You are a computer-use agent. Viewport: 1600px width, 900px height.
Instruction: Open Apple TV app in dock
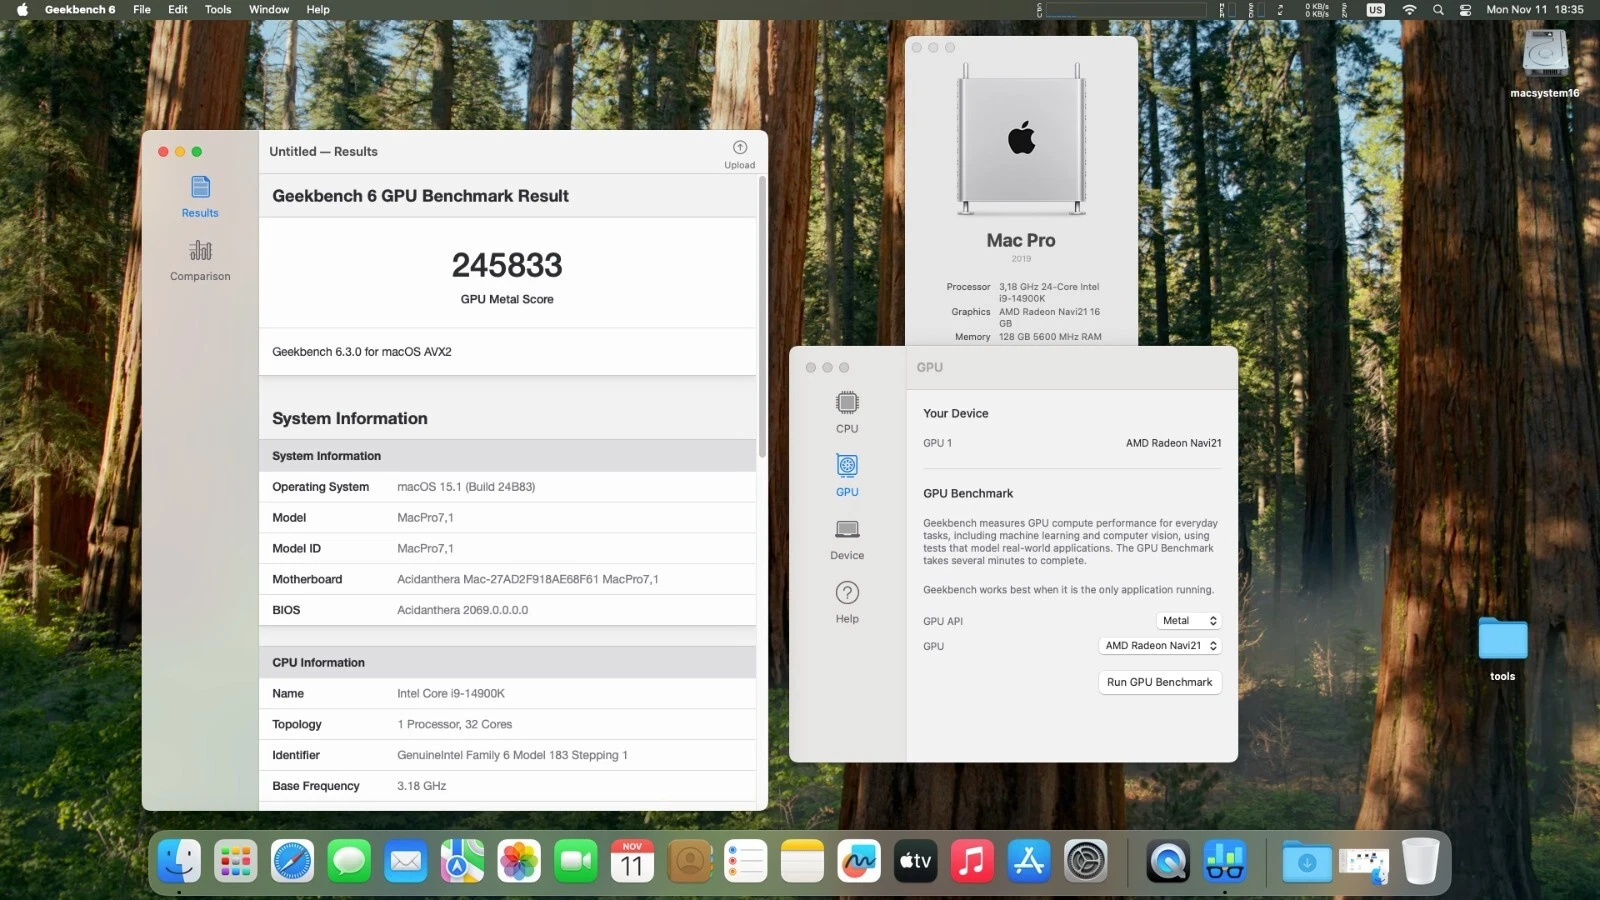click(x=916, y=860)
